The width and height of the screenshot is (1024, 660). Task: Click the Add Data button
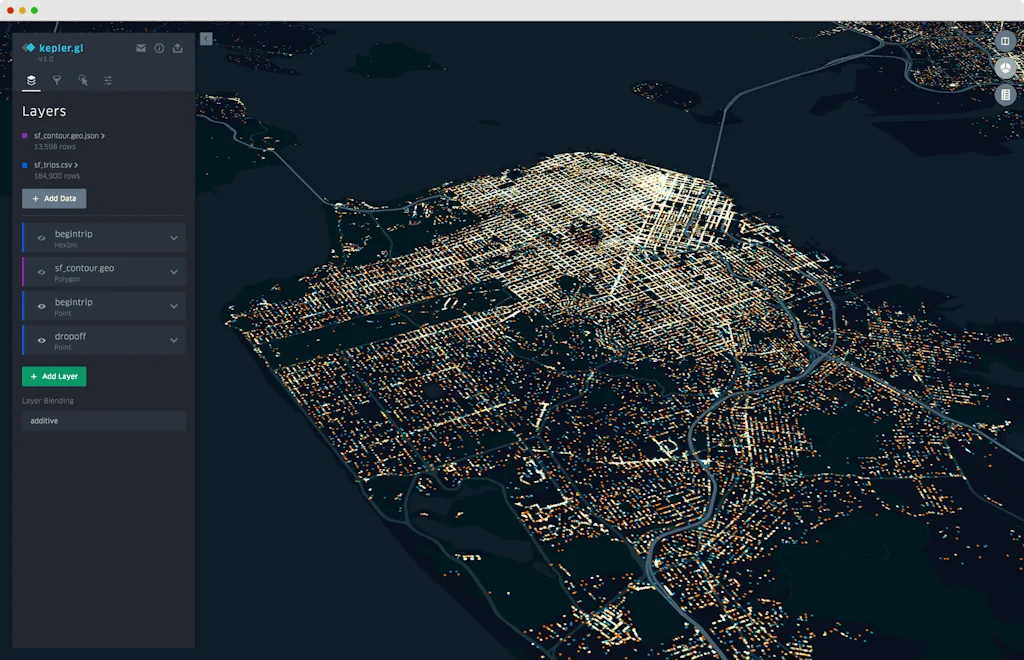pos(53,198)
